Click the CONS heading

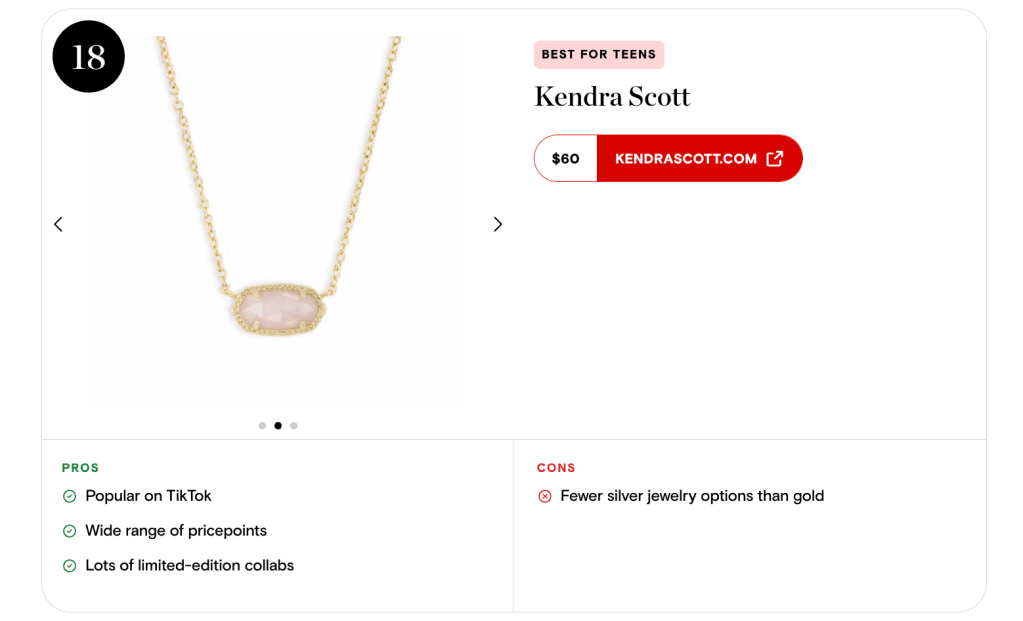coord(556,468)
